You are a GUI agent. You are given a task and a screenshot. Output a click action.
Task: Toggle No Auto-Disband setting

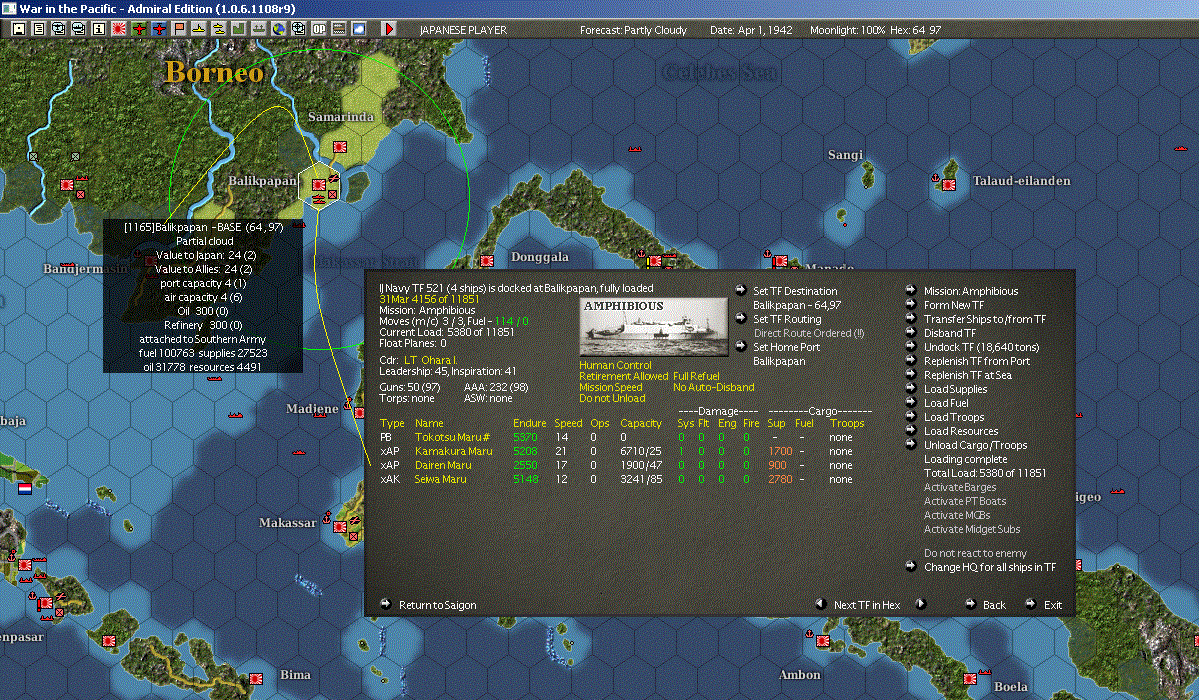713,387
